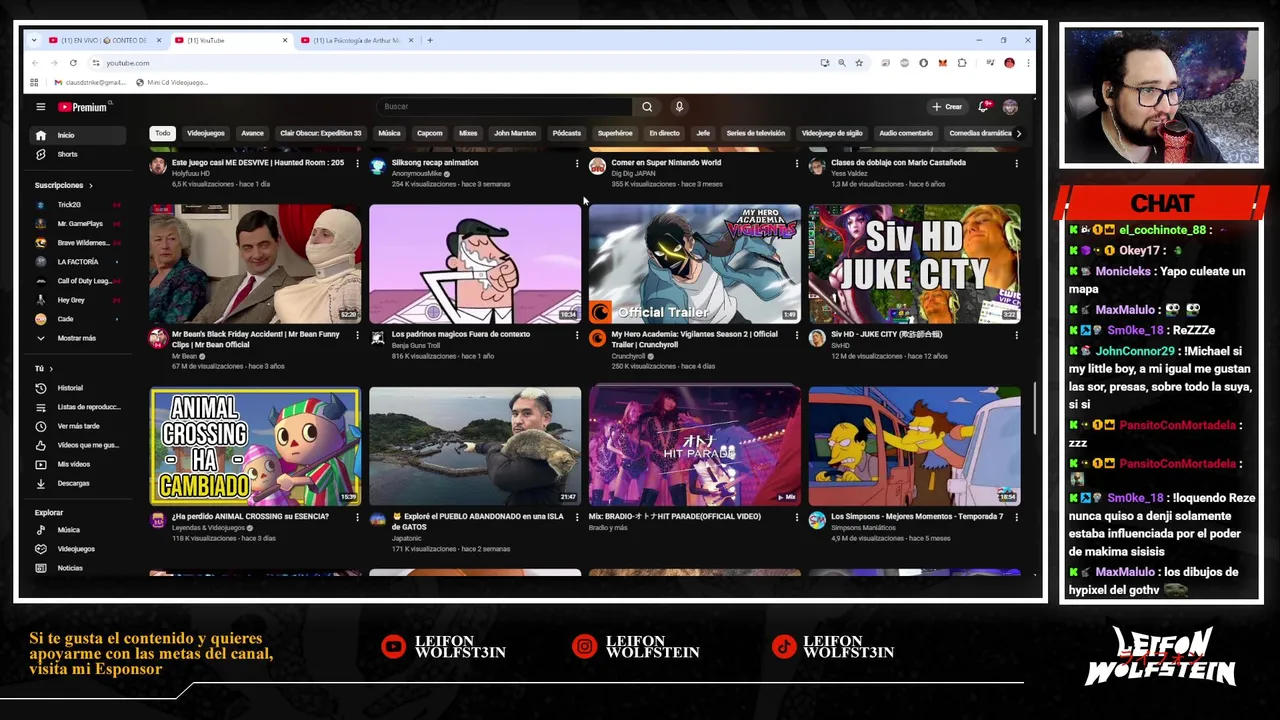The height and width of the screenshot is (720, 1280).
Task: Open the YouTube hamburger guide menu
Action: [x=41, y=107]
